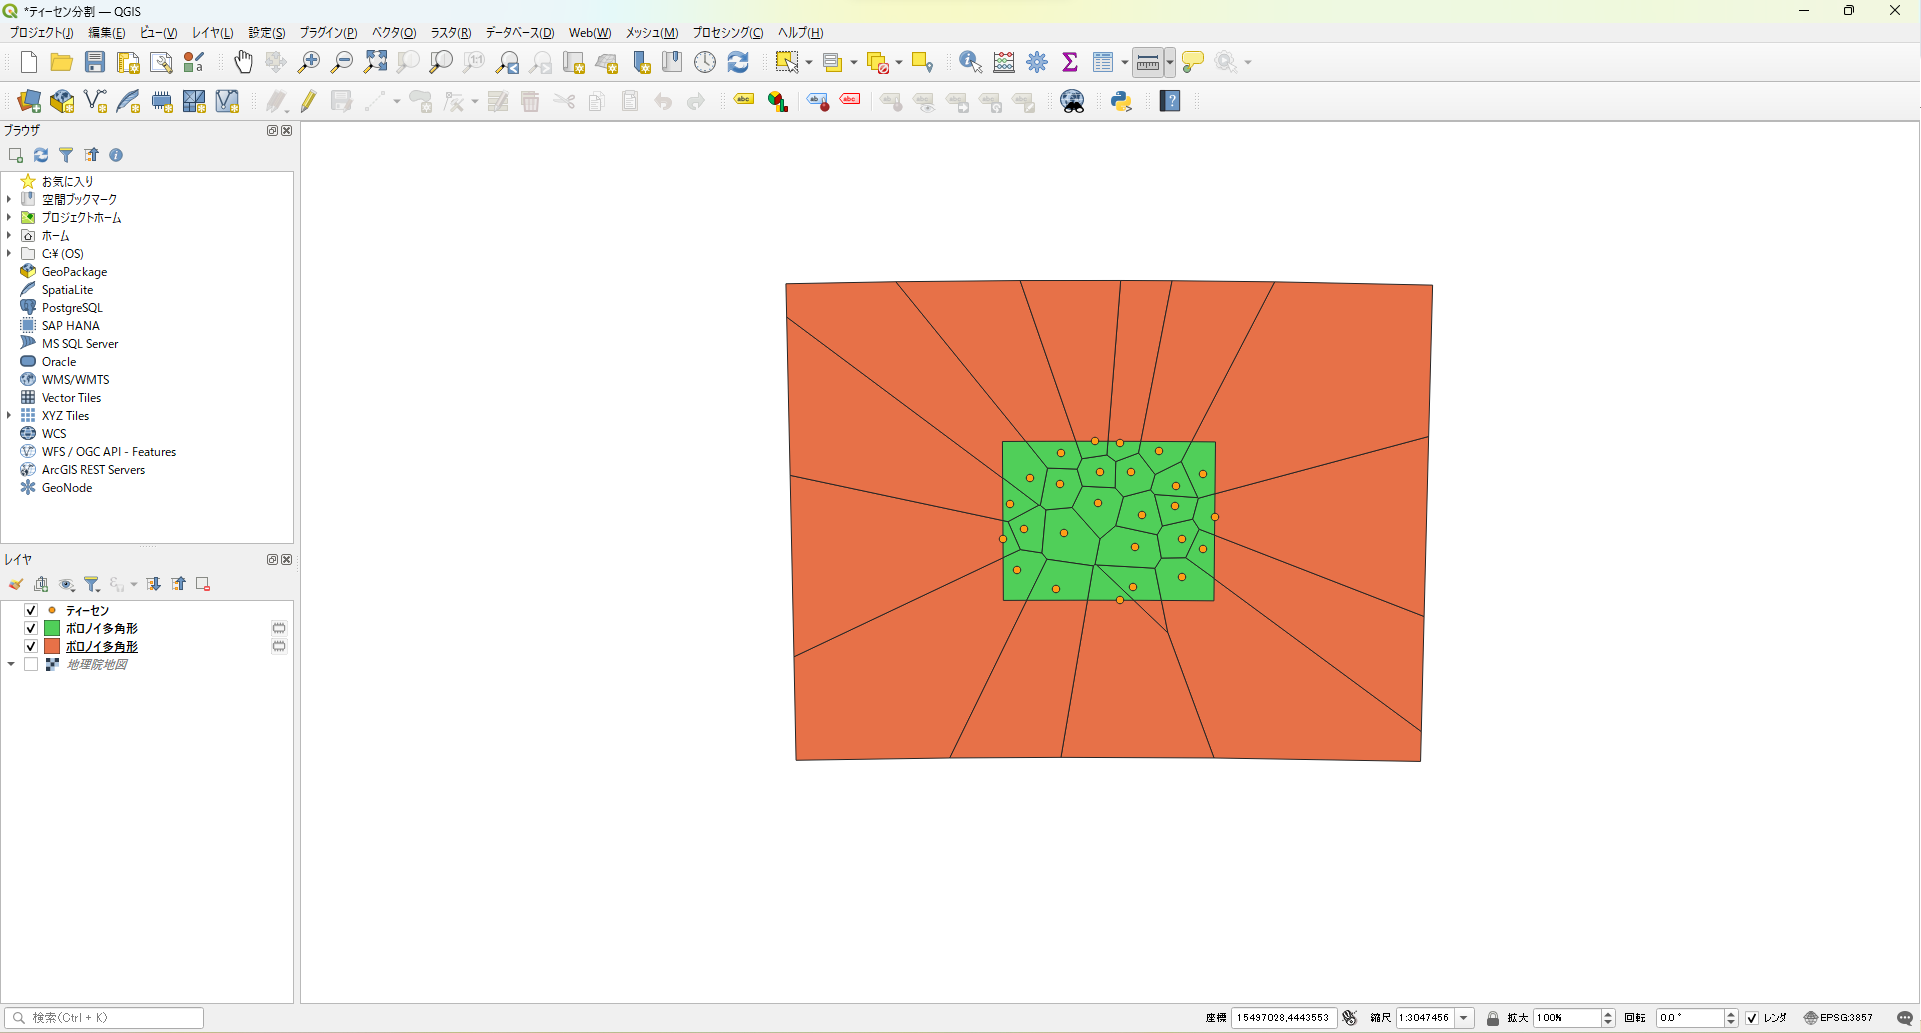Open the Python console

[x=1121, y=101]
